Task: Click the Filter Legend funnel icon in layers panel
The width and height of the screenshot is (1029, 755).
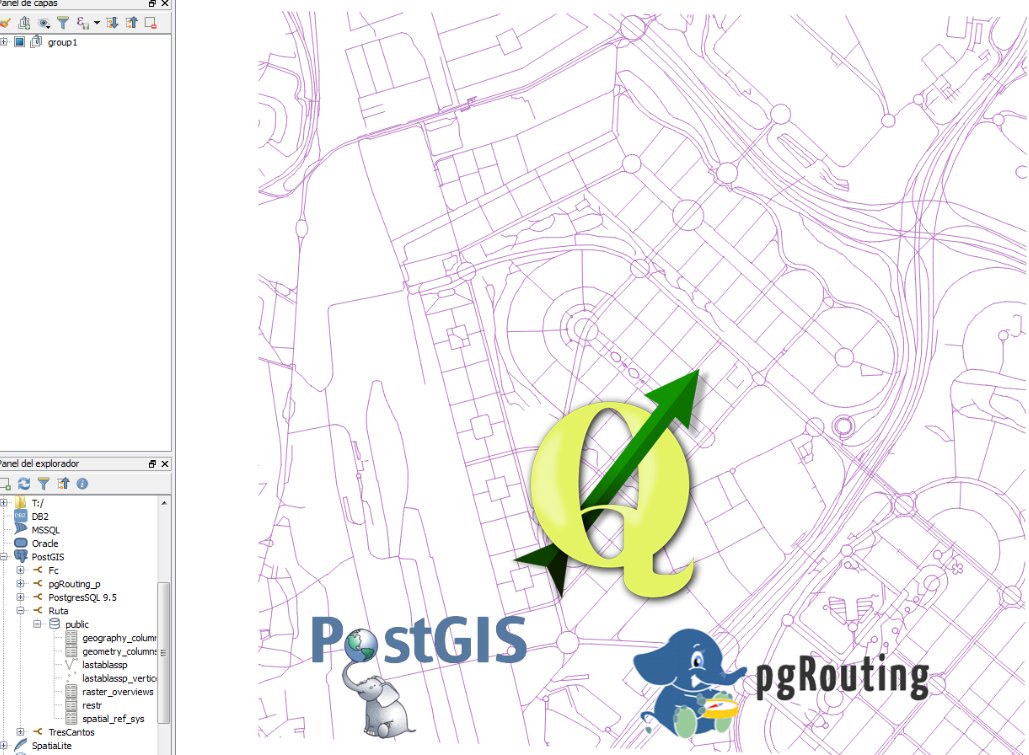Action: click(63, 23)
